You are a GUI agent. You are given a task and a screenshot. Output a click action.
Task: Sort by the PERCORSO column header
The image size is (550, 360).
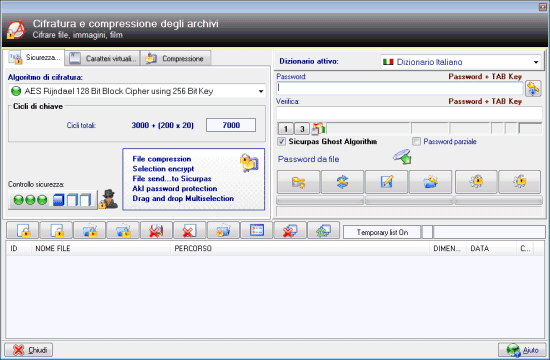[x=300, y=248]
